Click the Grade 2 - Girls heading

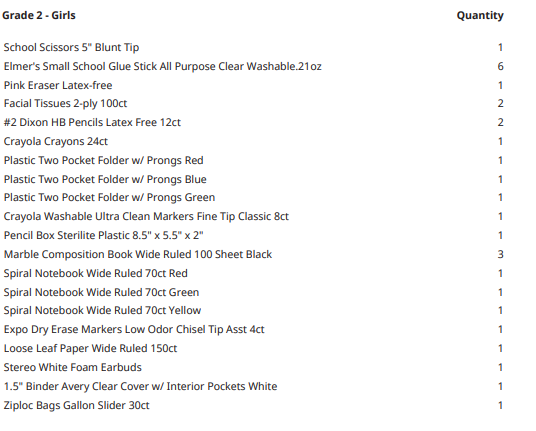(39, 15)
